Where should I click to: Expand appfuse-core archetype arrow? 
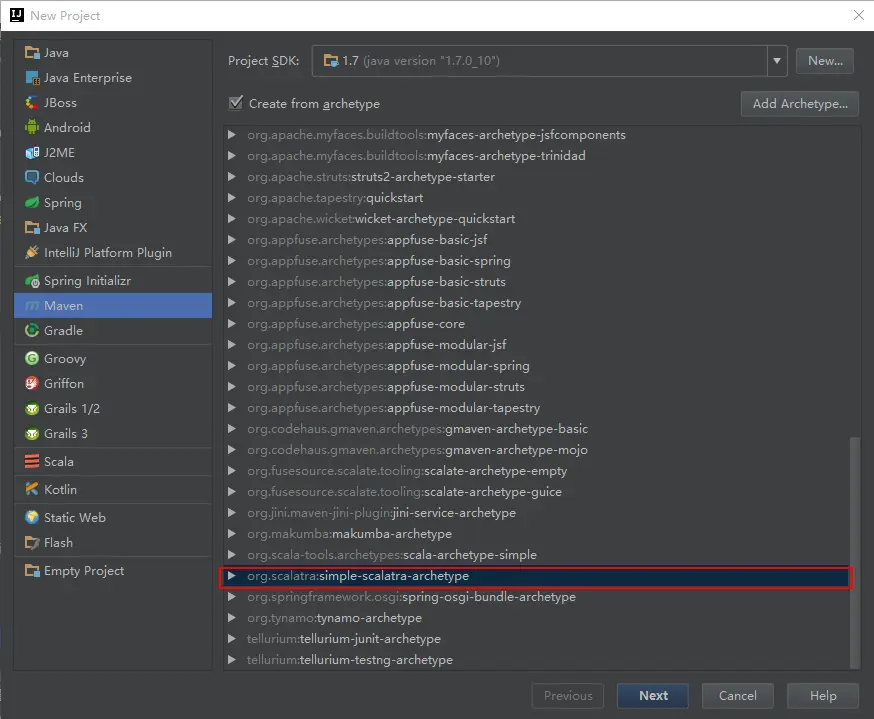[231, 324]
